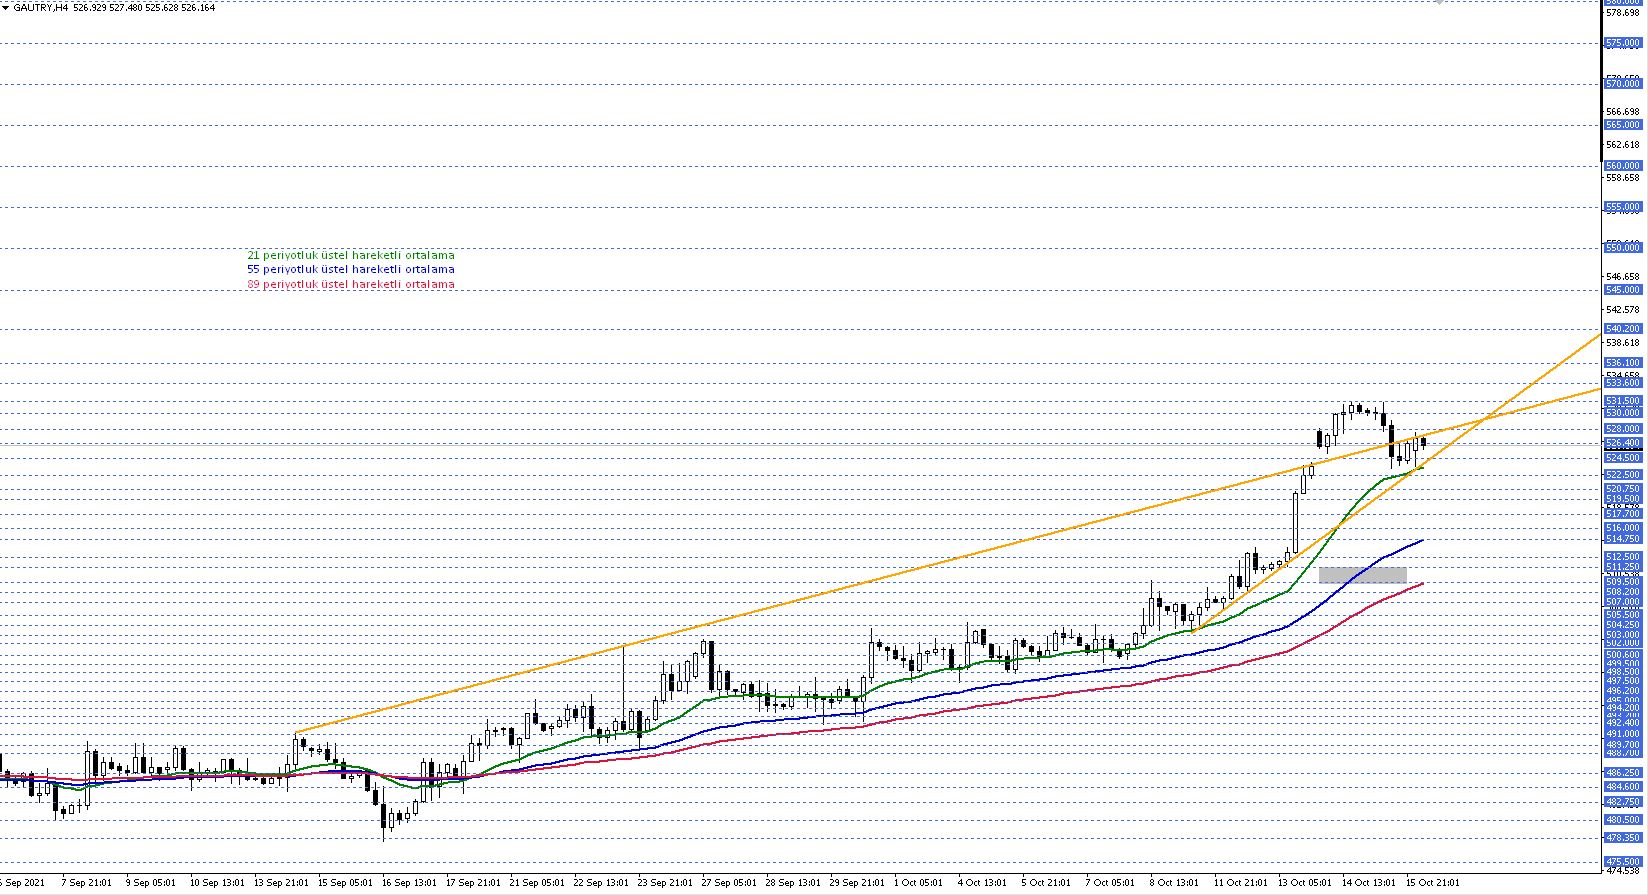The image size is (1648, 895).
Task: Click the 512.500 price level label
Action: coord(1622,557)
